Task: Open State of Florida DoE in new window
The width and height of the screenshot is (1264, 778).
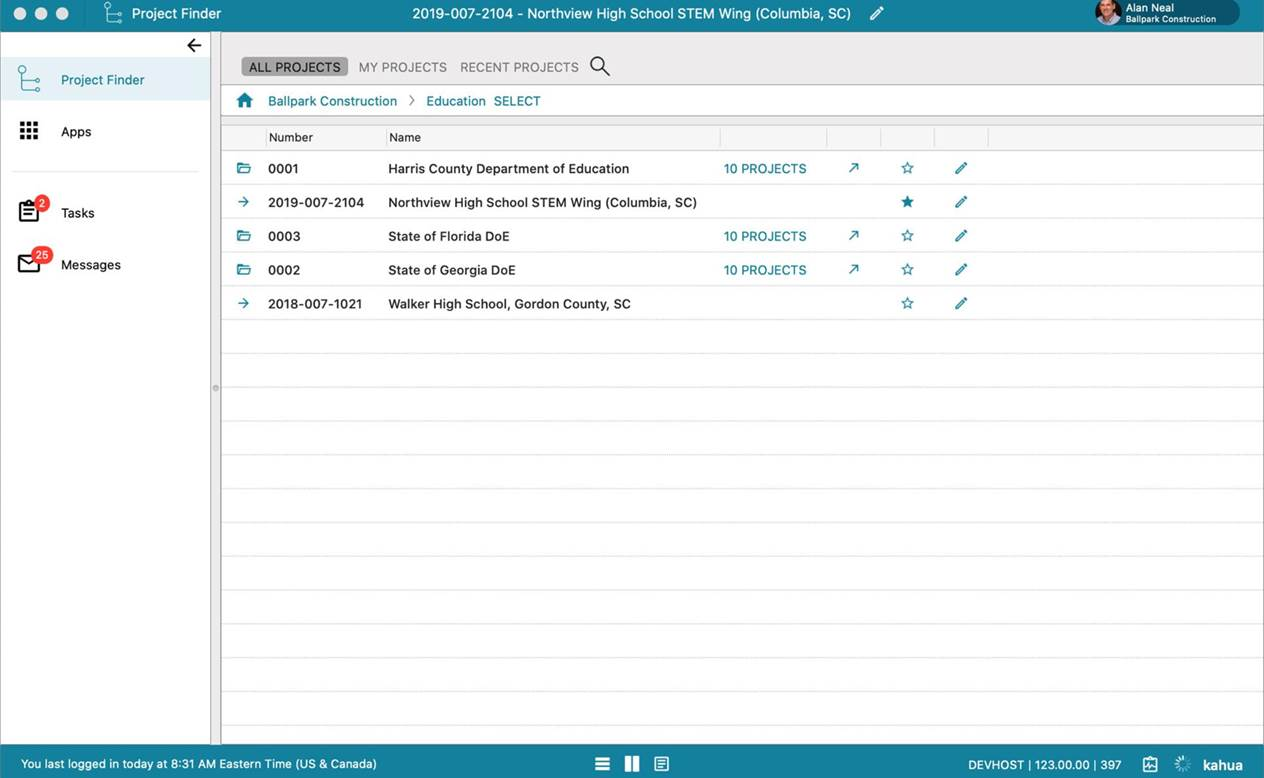Action: point(853,236)
